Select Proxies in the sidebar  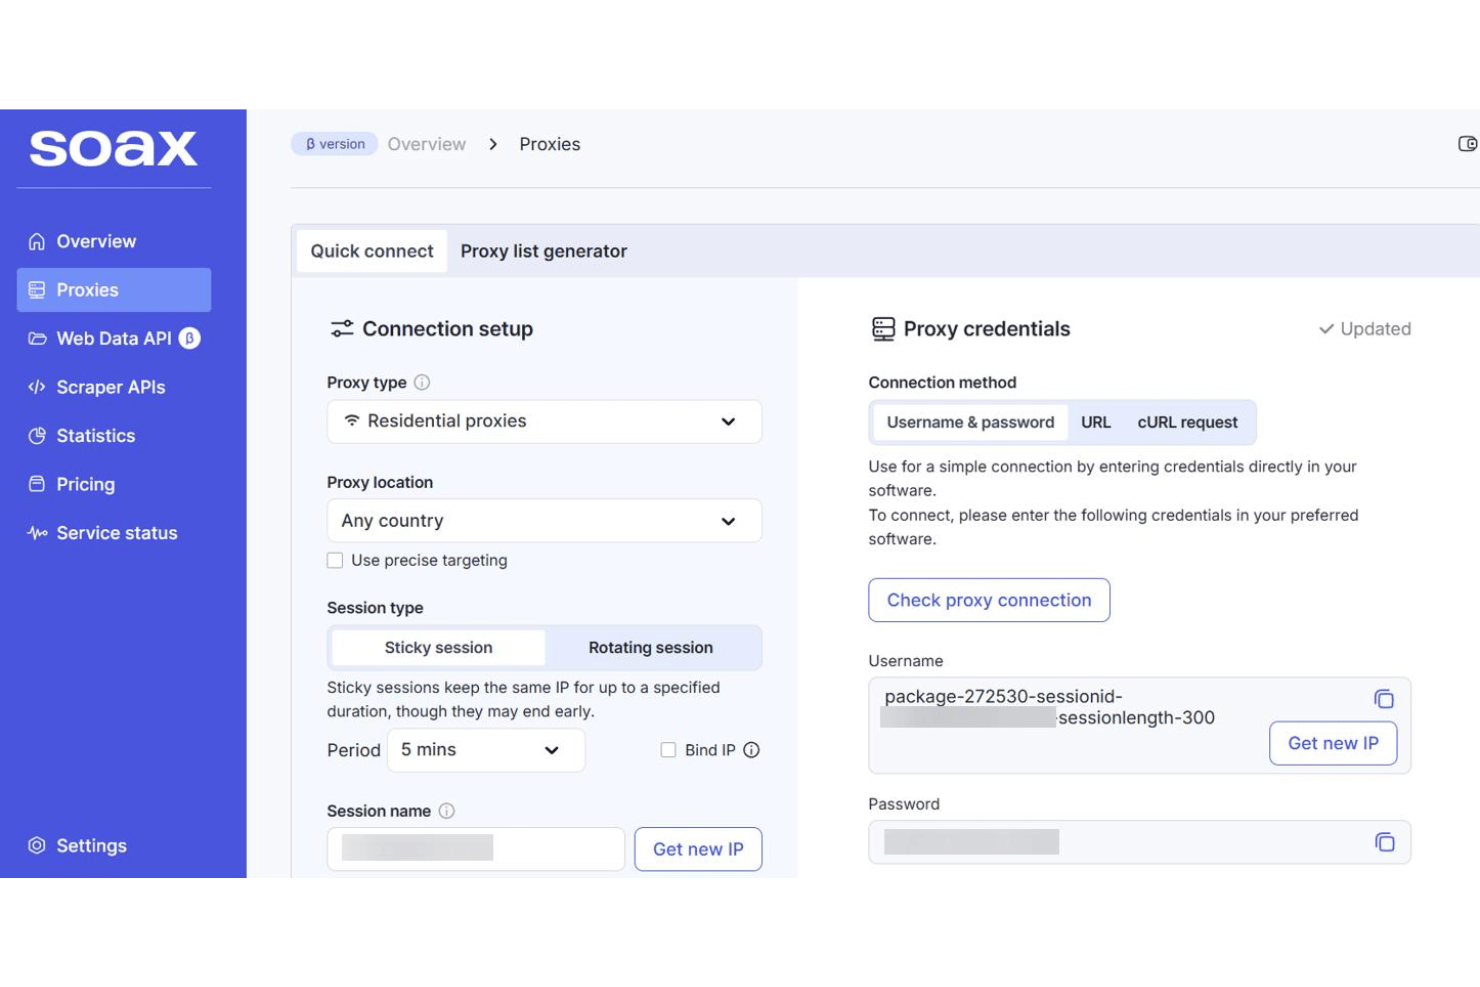click(114, 290)
